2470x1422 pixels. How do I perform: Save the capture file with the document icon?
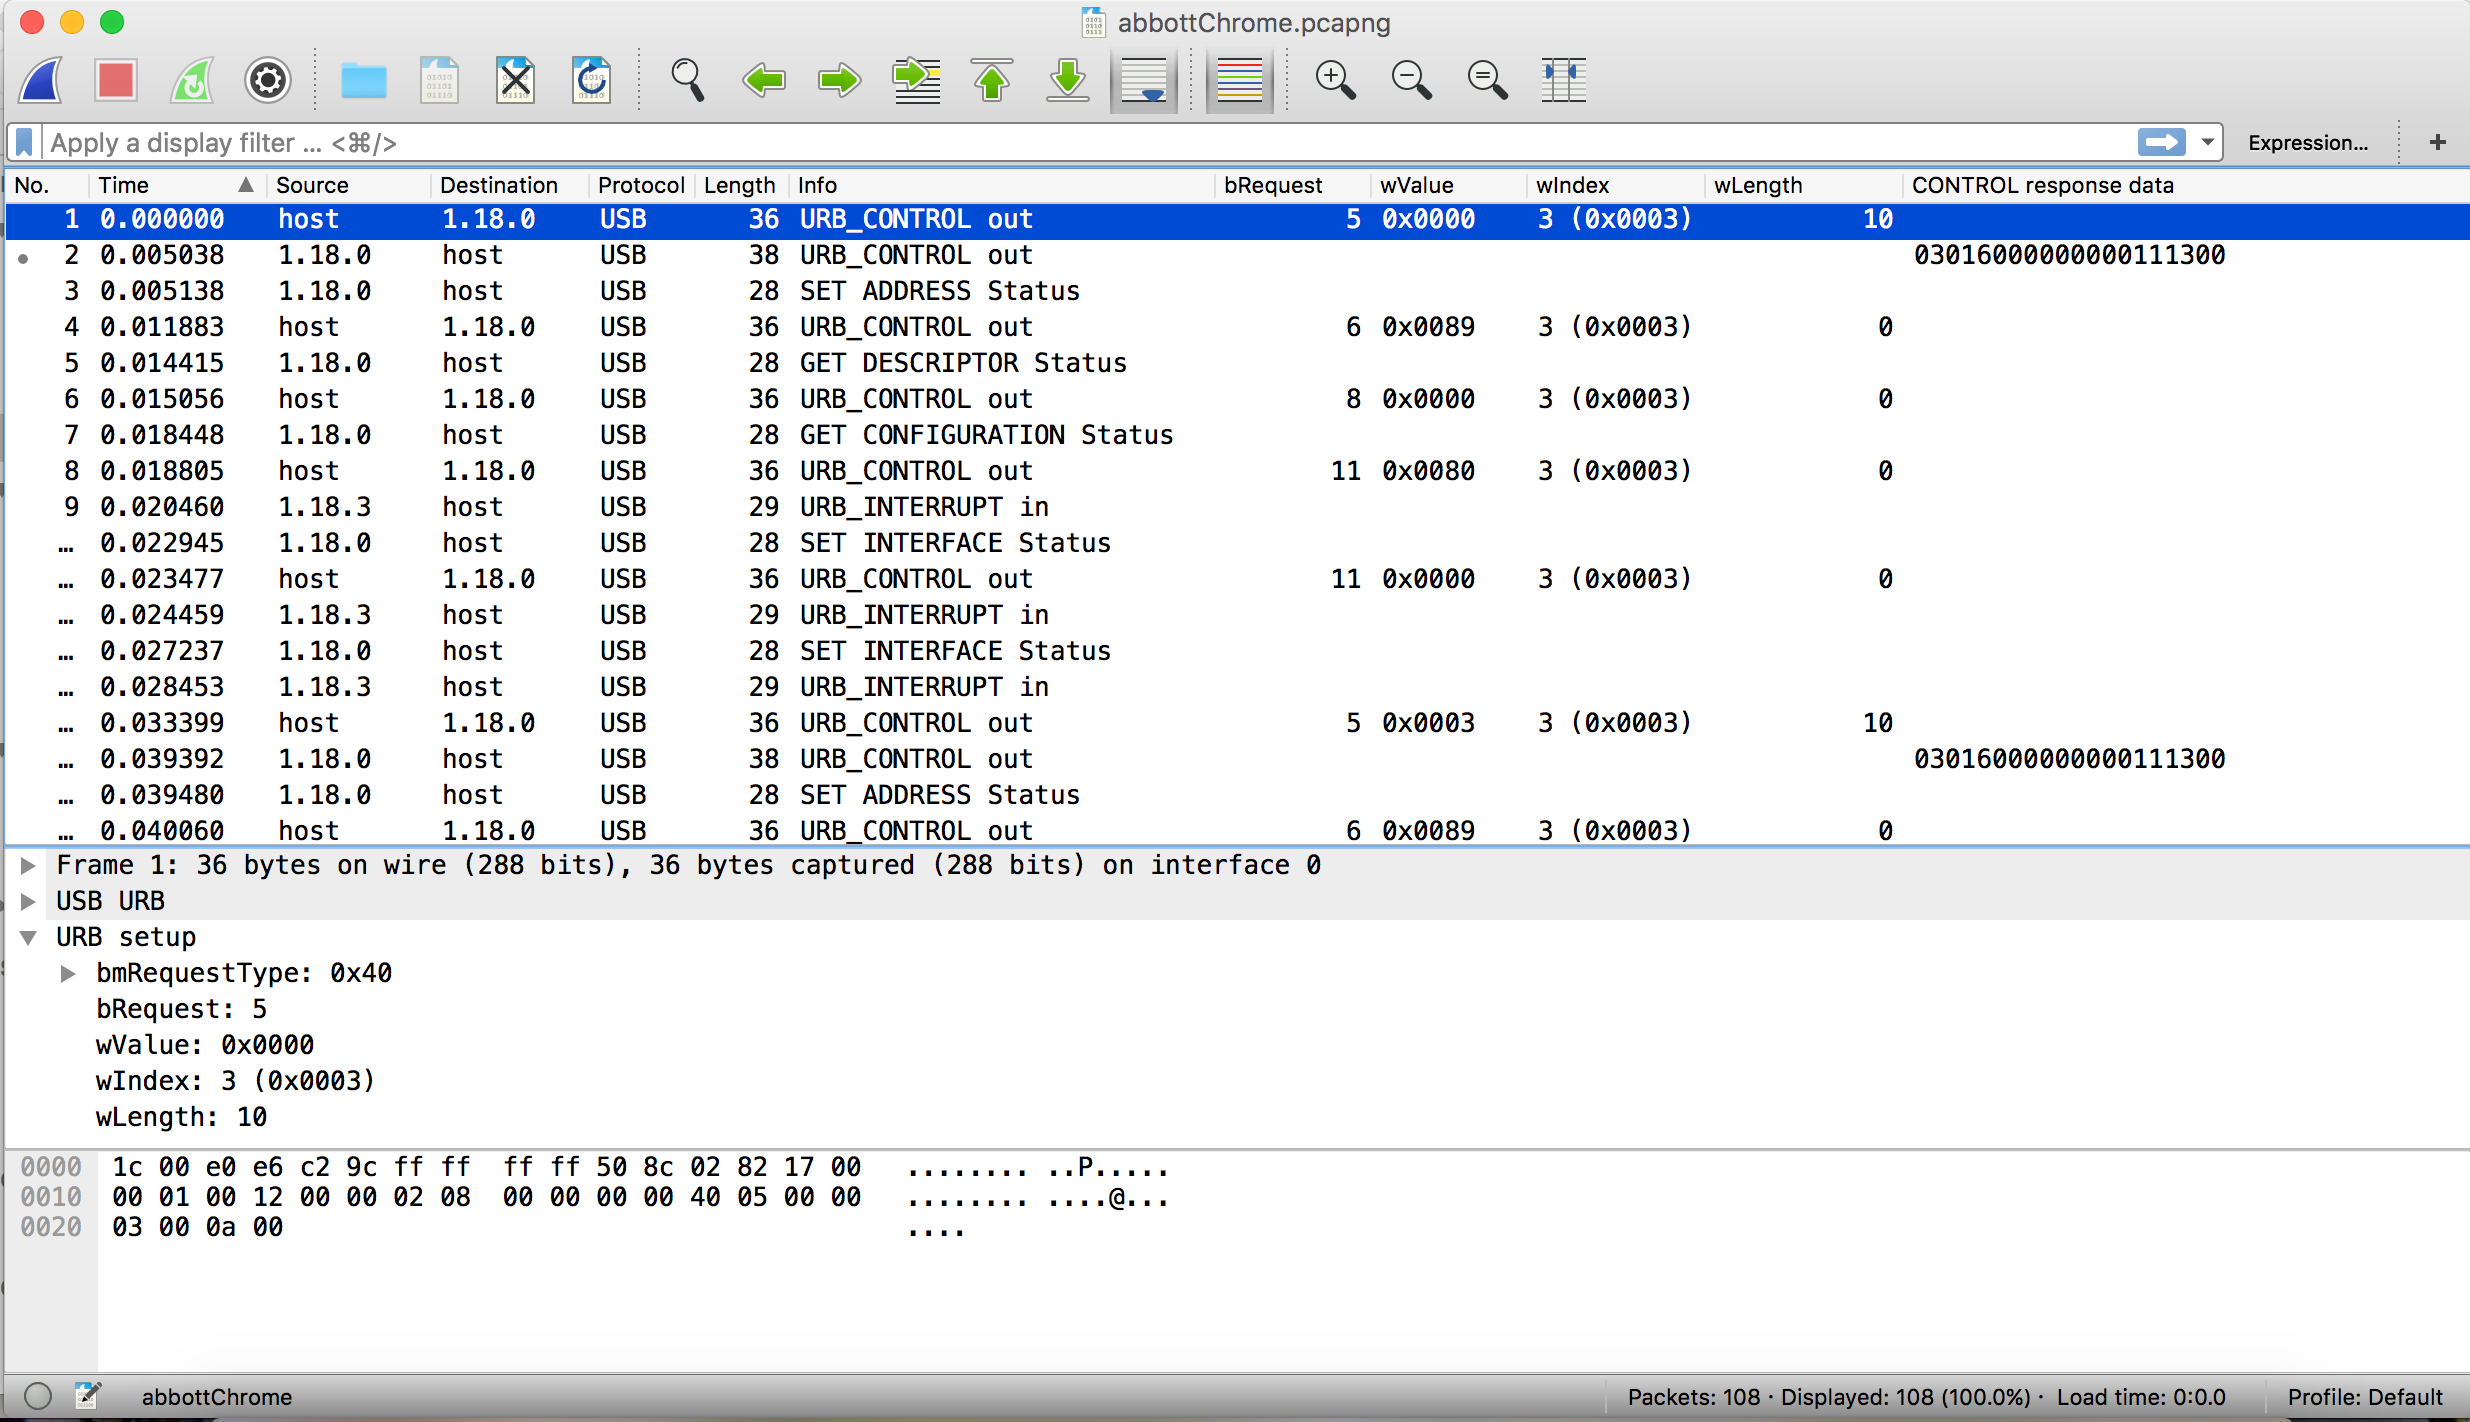click(x=440, y=81)
